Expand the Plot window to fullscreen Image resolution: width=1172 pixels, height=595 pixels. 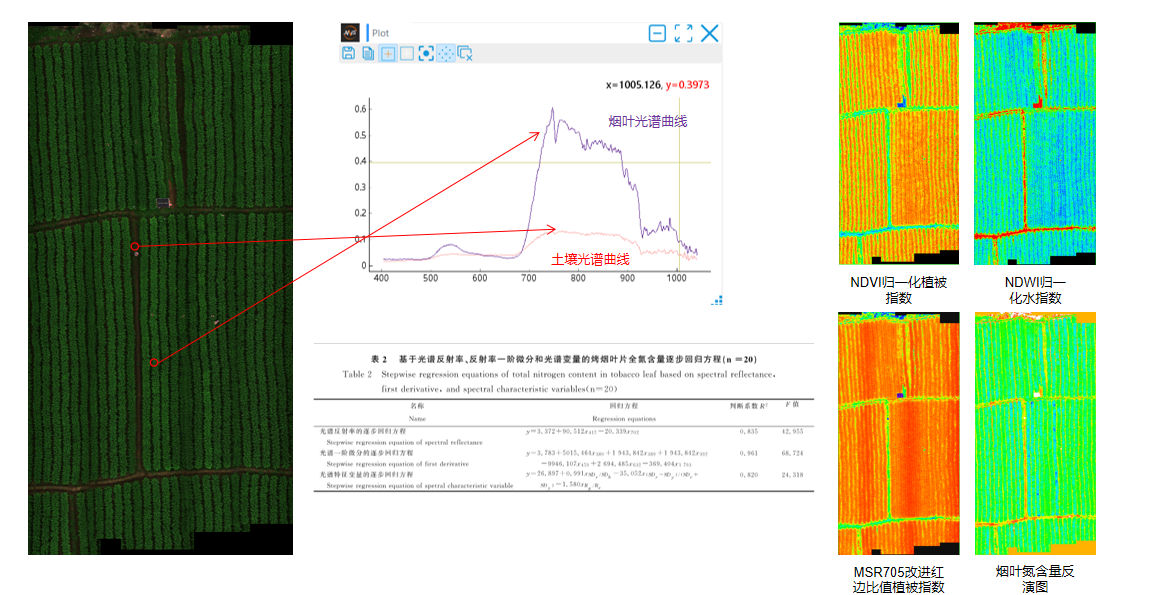coord(683,33)
